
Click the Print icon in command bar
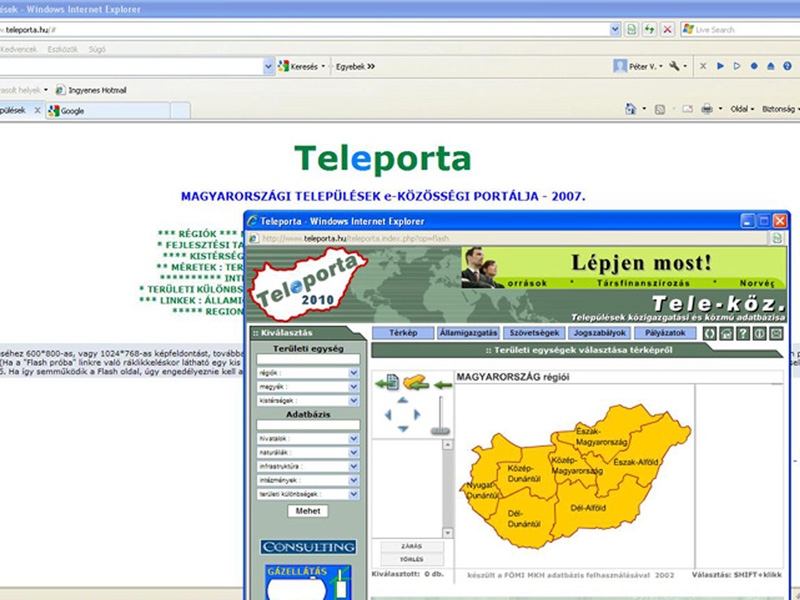coord(707,109)
